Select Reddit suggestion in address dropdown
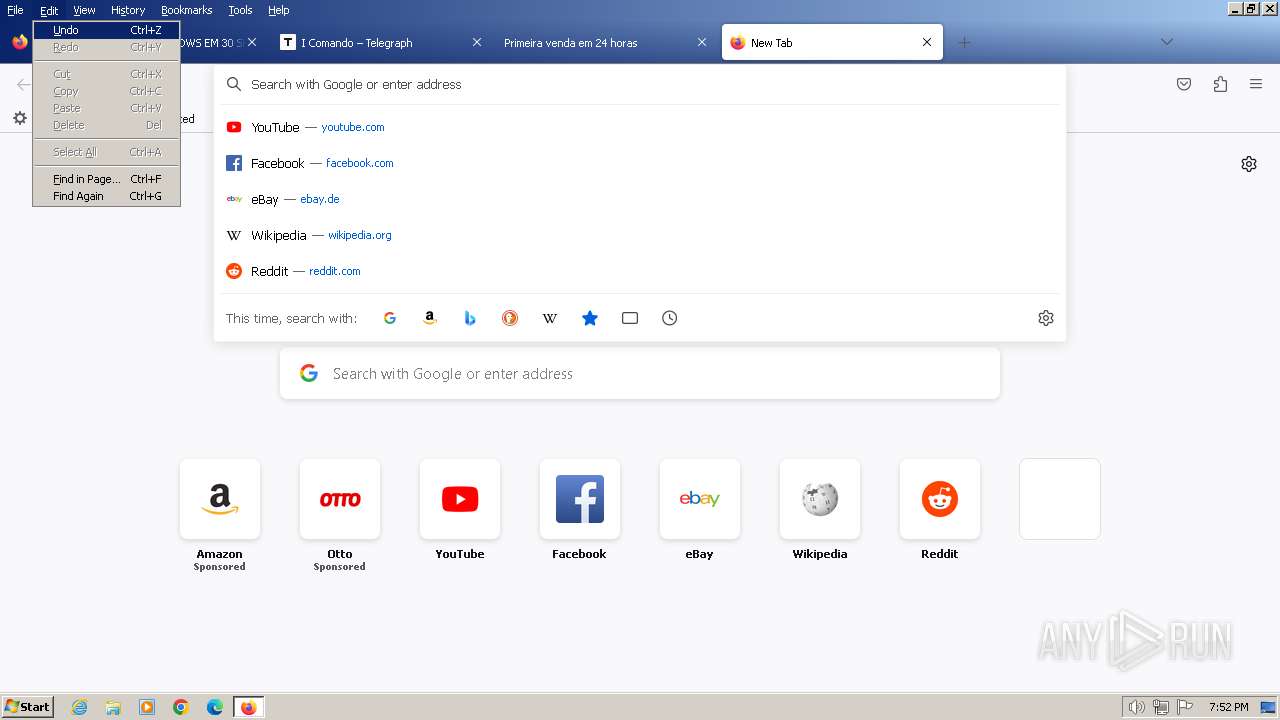Screen dimensions: 1280x720 tap(640, 271)
